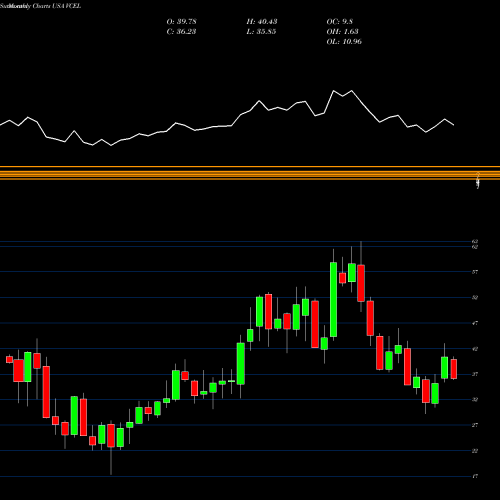This screenshot has width=500, height=500.
Task: Click the '32' price axis label
Action: tap(475, 399)
